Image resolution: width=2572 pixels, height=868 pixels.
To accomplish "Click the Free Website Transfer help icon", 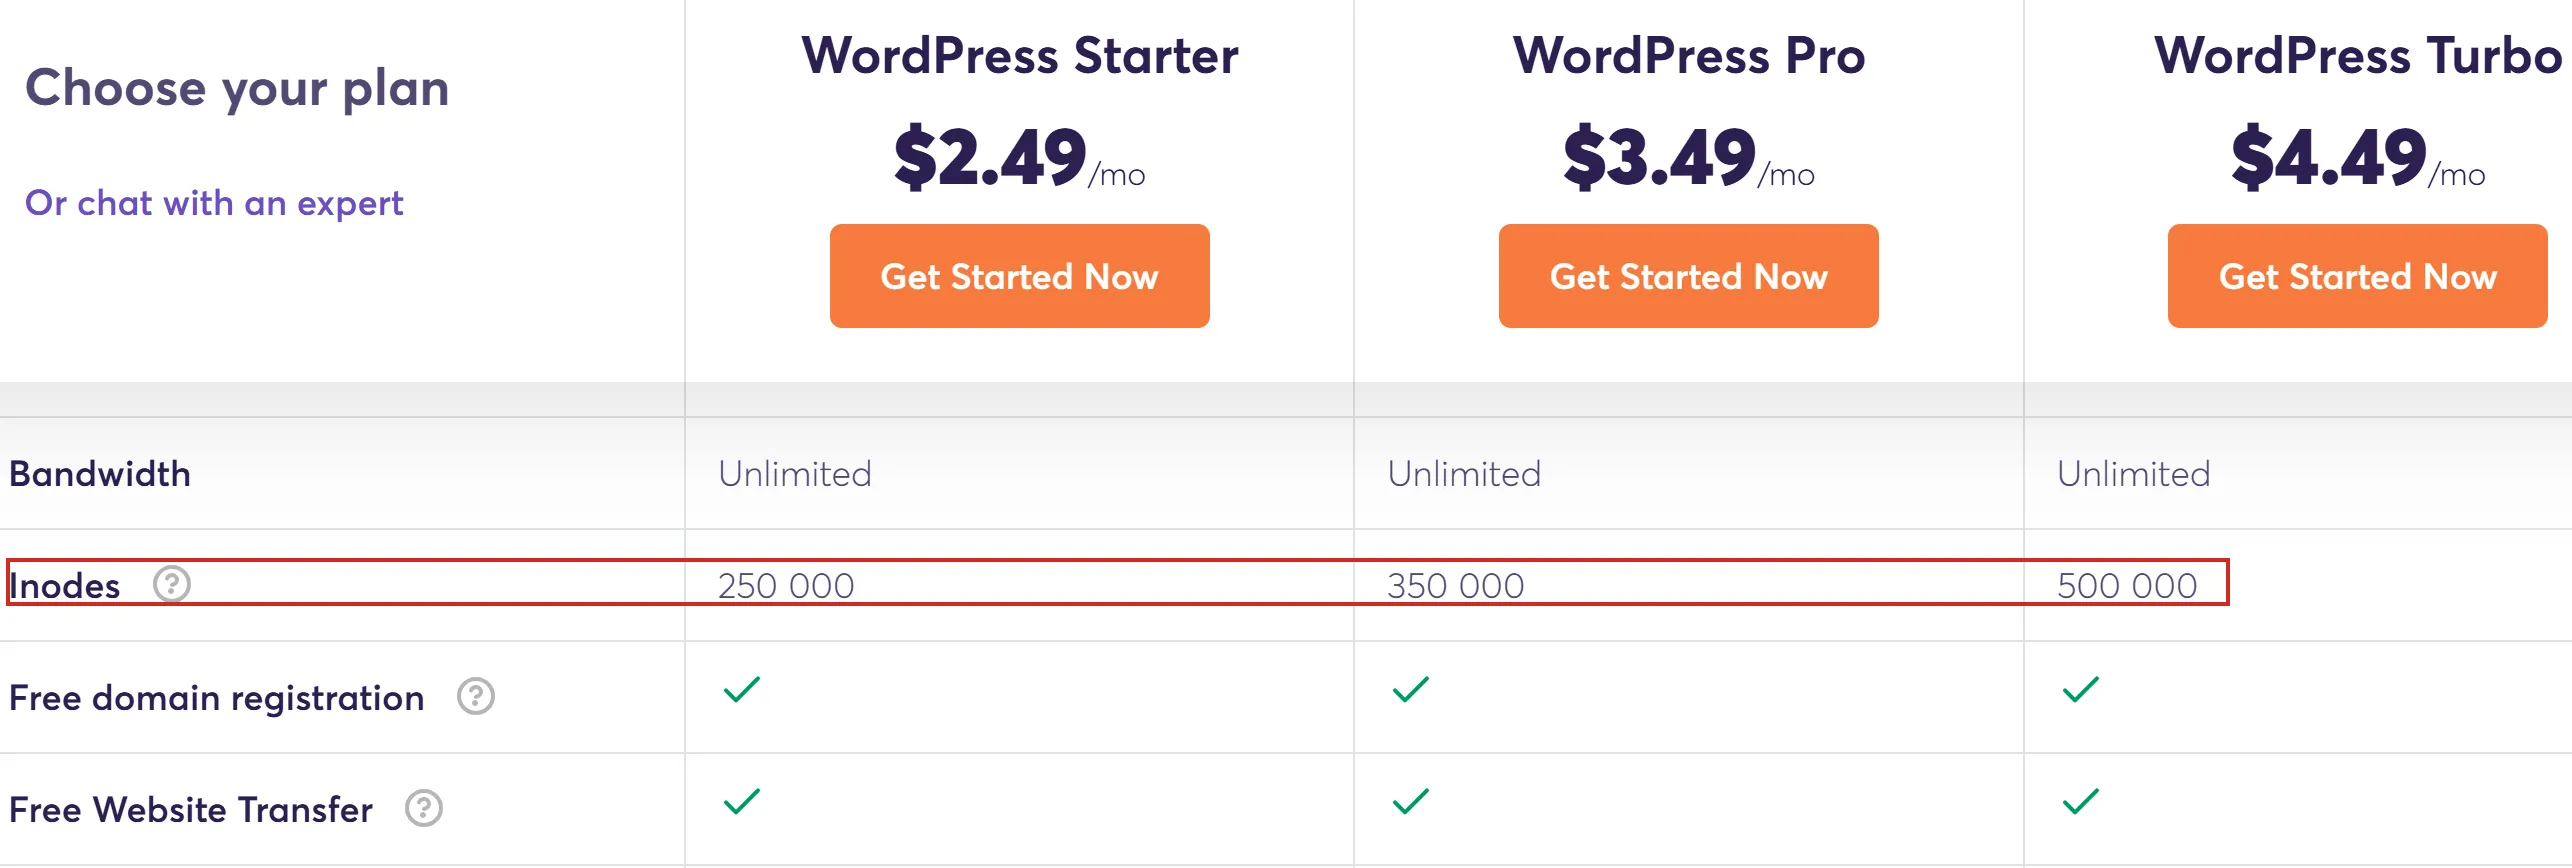I will (424, 808).
